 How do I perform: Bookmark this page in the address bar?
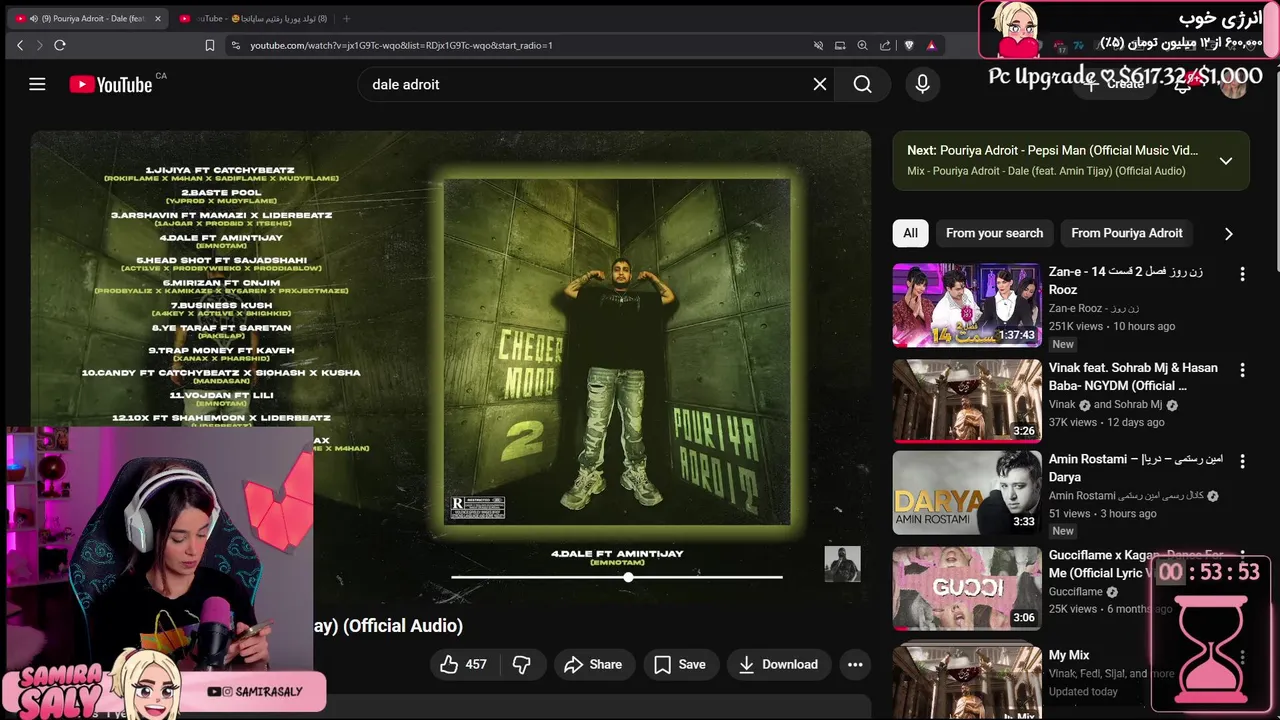click(x=210, y=45)
